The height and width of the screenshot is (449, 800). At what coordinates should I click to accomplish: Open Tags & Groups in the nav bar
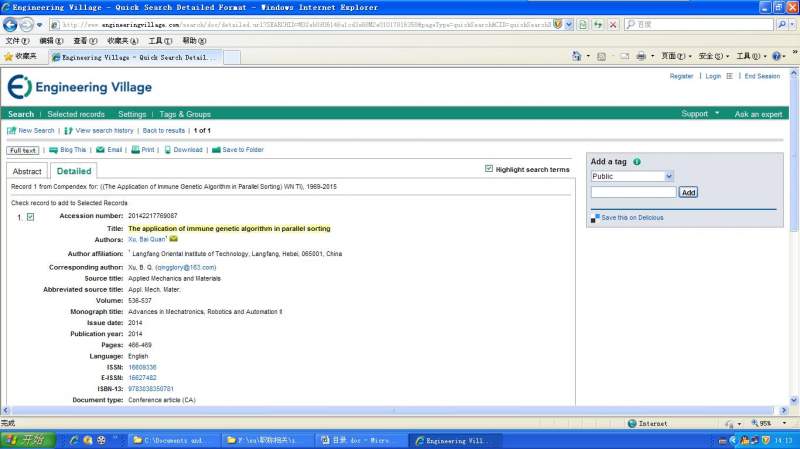click(x=185, y=114)
